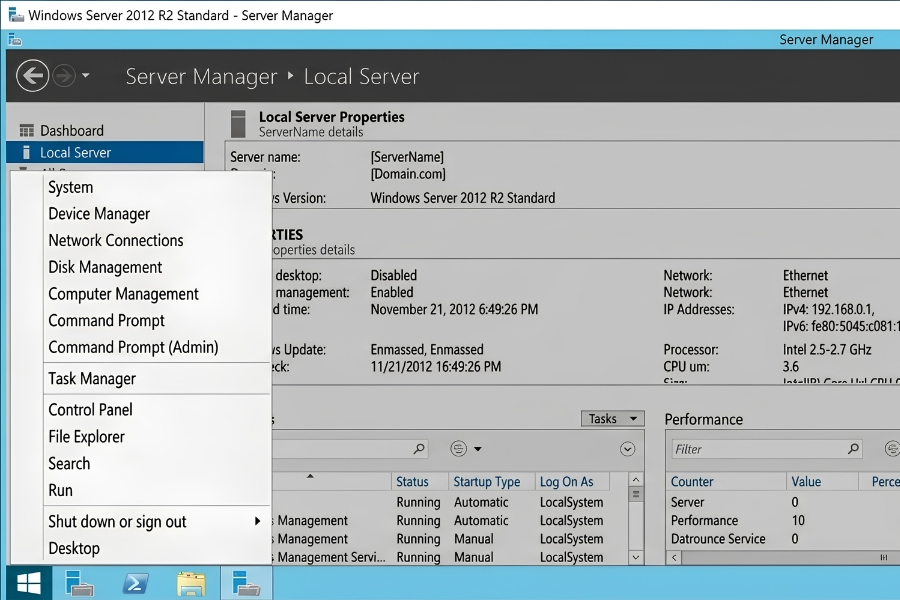This screenshot has height=600, width=900.
Task: Open Disk Management from the menu
Action: click(105, 267)
